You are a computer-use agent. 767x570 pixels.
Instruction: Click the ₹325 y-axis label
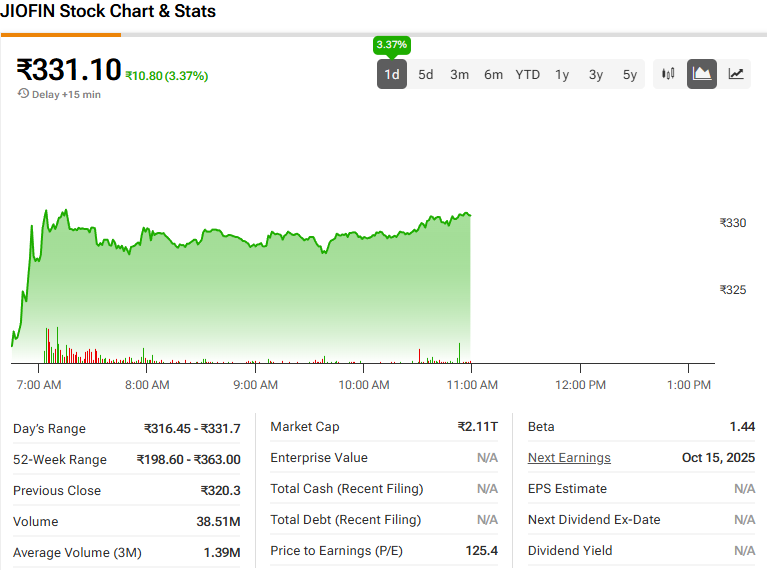[x=733, y=290]
